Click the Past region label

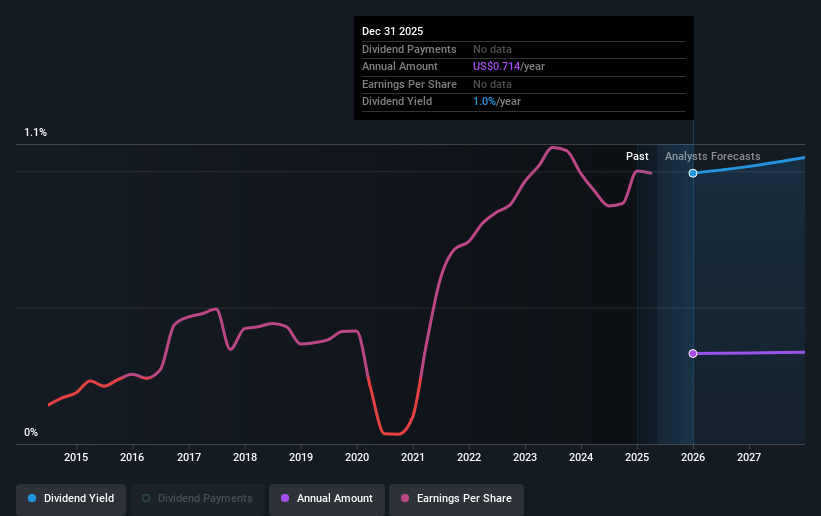coord(637,156)
